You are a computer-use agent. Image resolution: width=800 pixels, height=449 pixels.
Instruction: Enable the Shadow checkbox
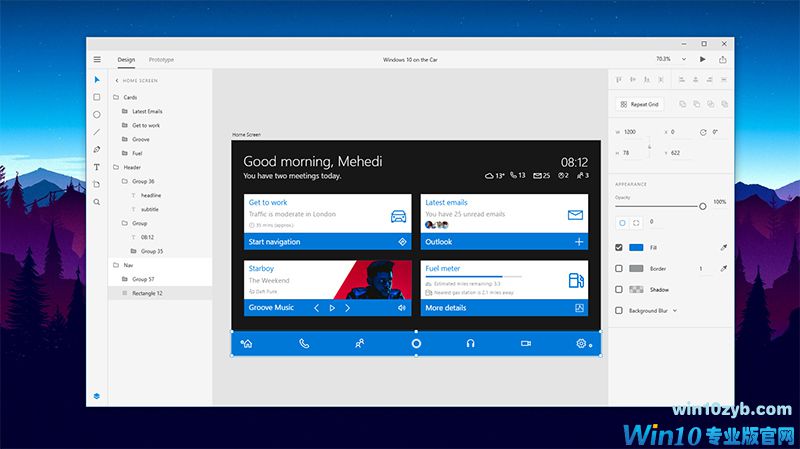(619, 289)
